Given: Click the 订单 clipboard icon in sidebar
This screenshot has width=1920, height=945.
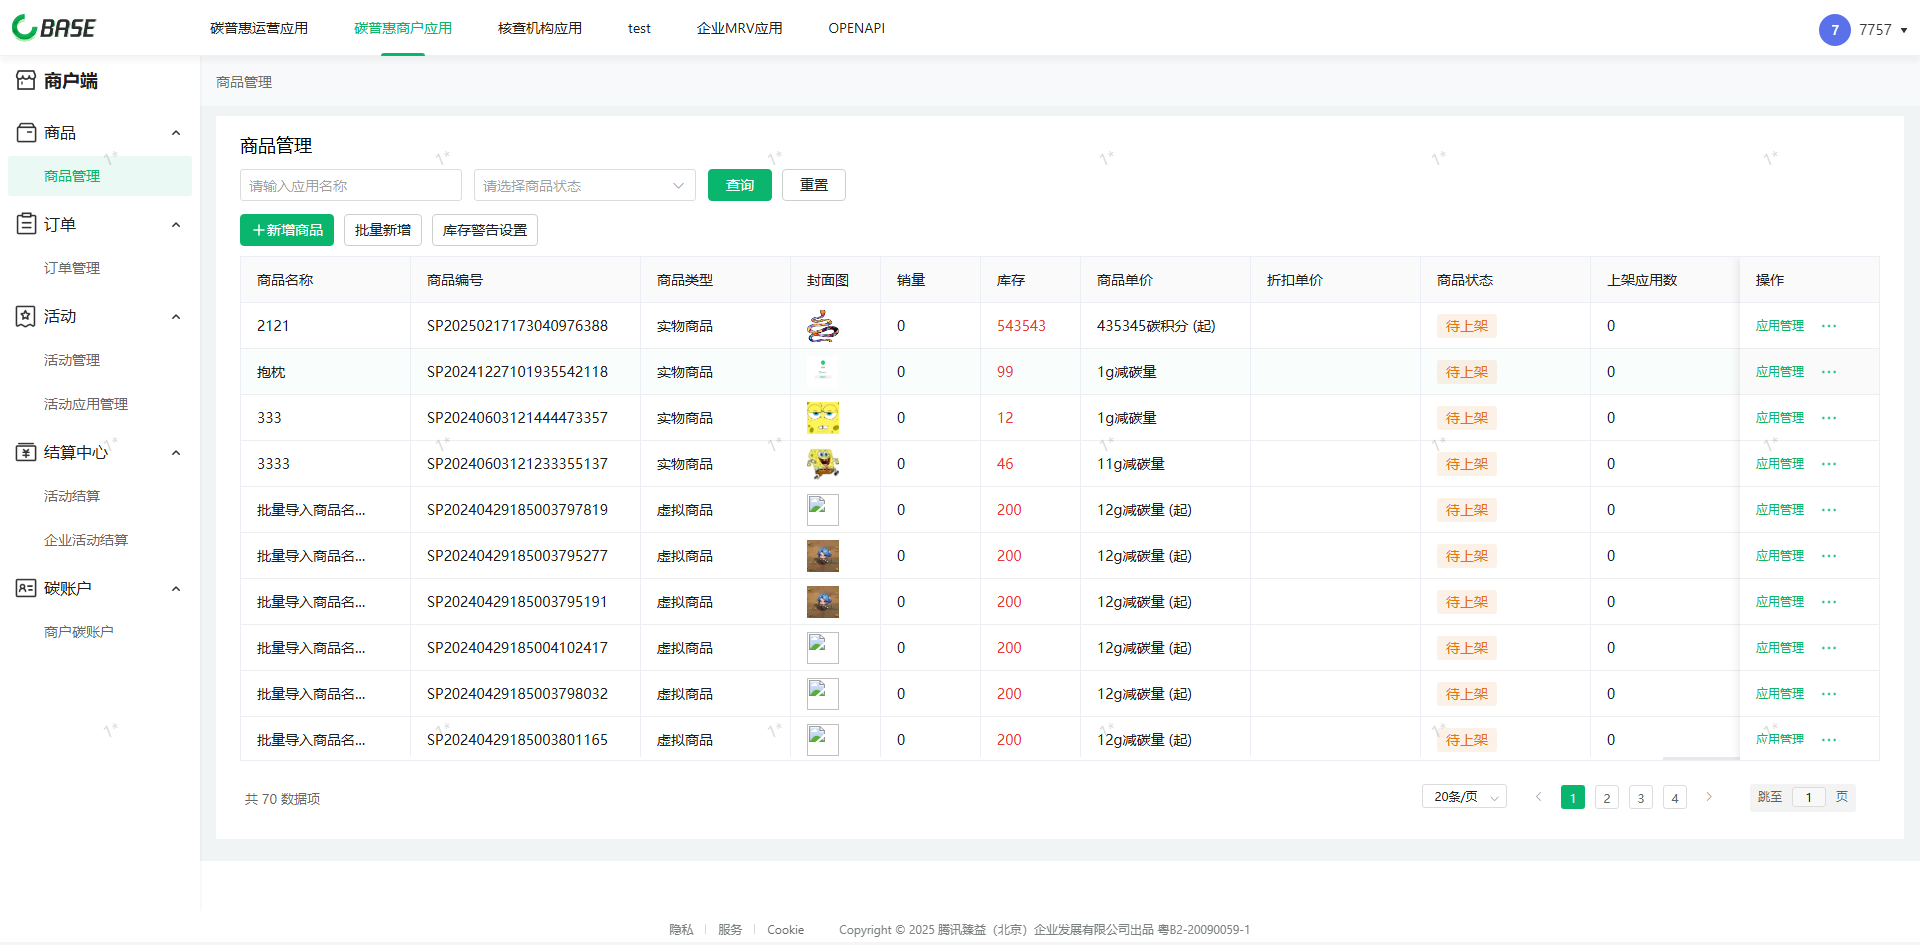Looking at the screenshot, I should tap(26, 224).
